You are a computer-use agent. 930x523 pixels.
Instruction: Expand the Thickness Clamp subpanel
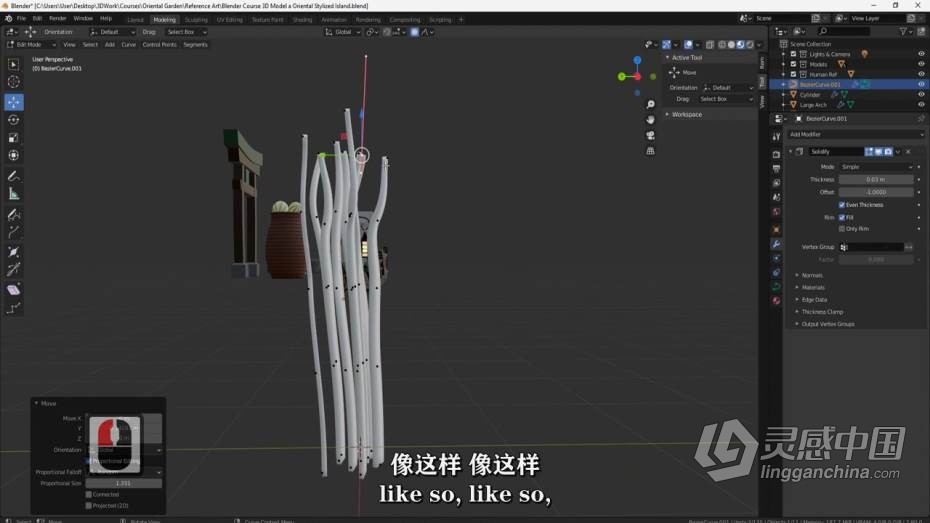[x=821, y=312]
